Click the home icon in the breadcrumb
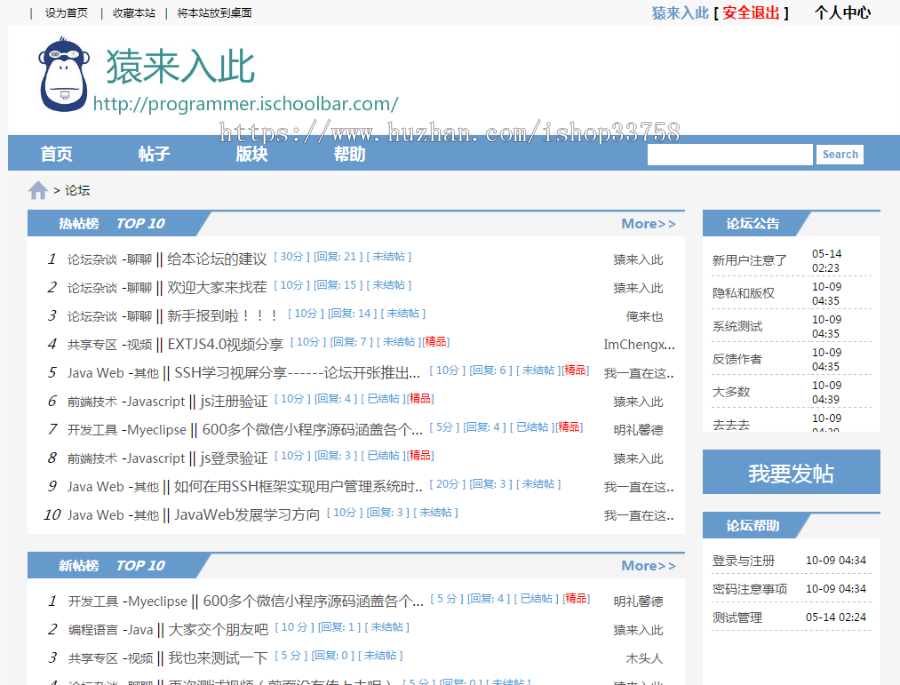Viewport: 900px width, 685px height. pos(38,188)
